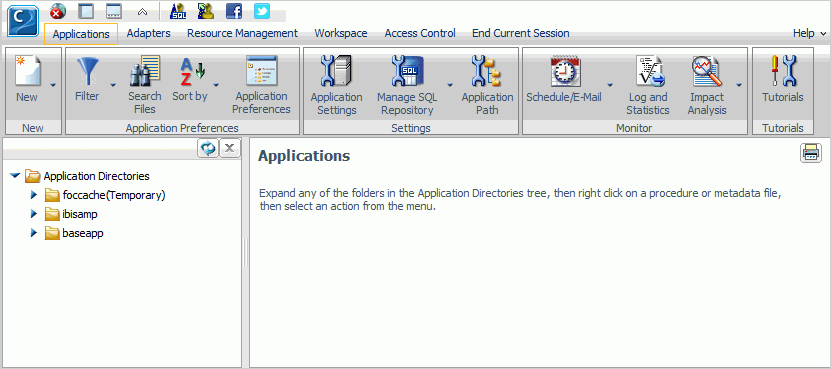Image resolution: width=831 pixels, height=369 pixels.
Task: Click the globe with red X icon
Action: 58,11
